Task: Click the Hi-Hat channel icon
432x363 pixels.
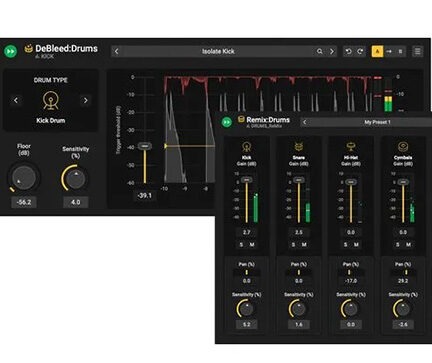Action: pos(351,147)
